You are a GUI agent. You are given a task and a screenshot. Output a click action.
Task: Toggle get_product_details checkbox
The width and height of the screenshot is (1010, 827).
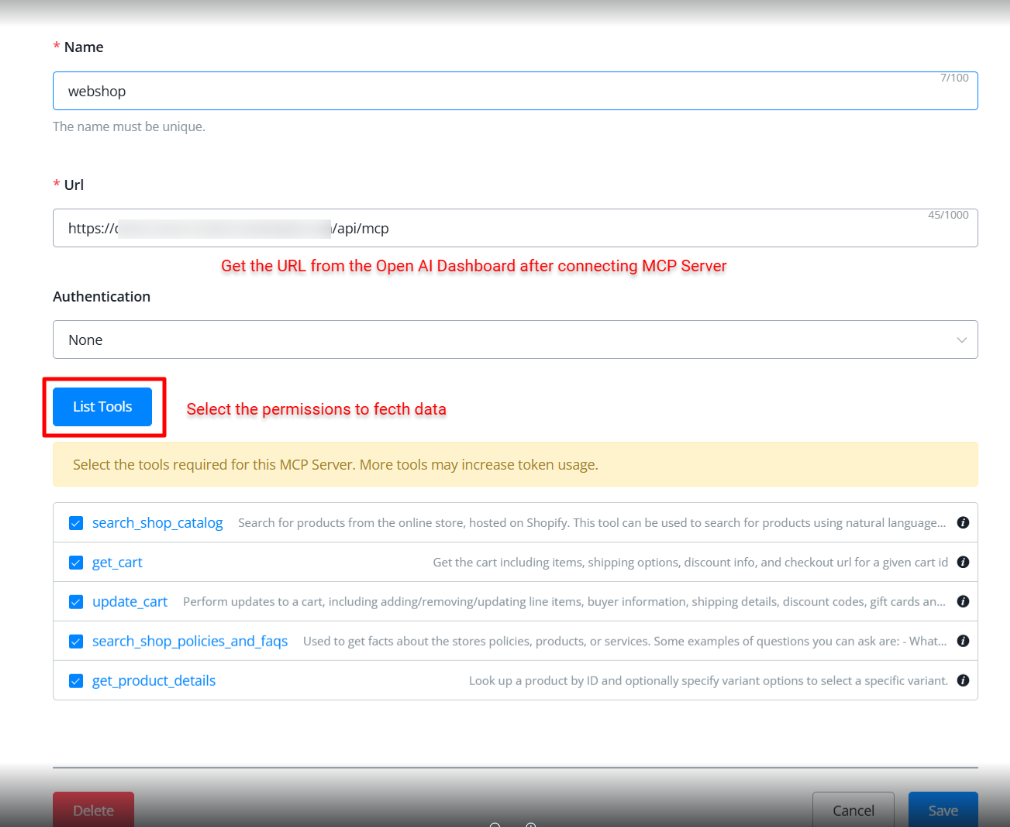76,681
